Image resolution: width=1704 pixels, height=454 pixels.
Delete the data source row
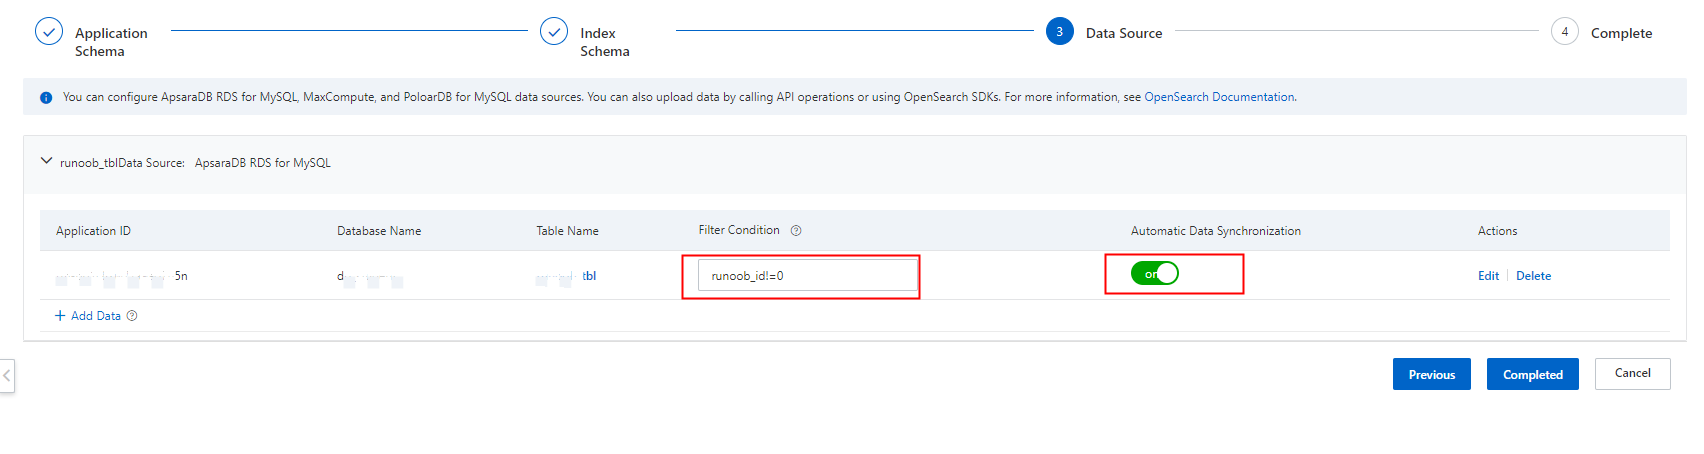click(1533, 276)
